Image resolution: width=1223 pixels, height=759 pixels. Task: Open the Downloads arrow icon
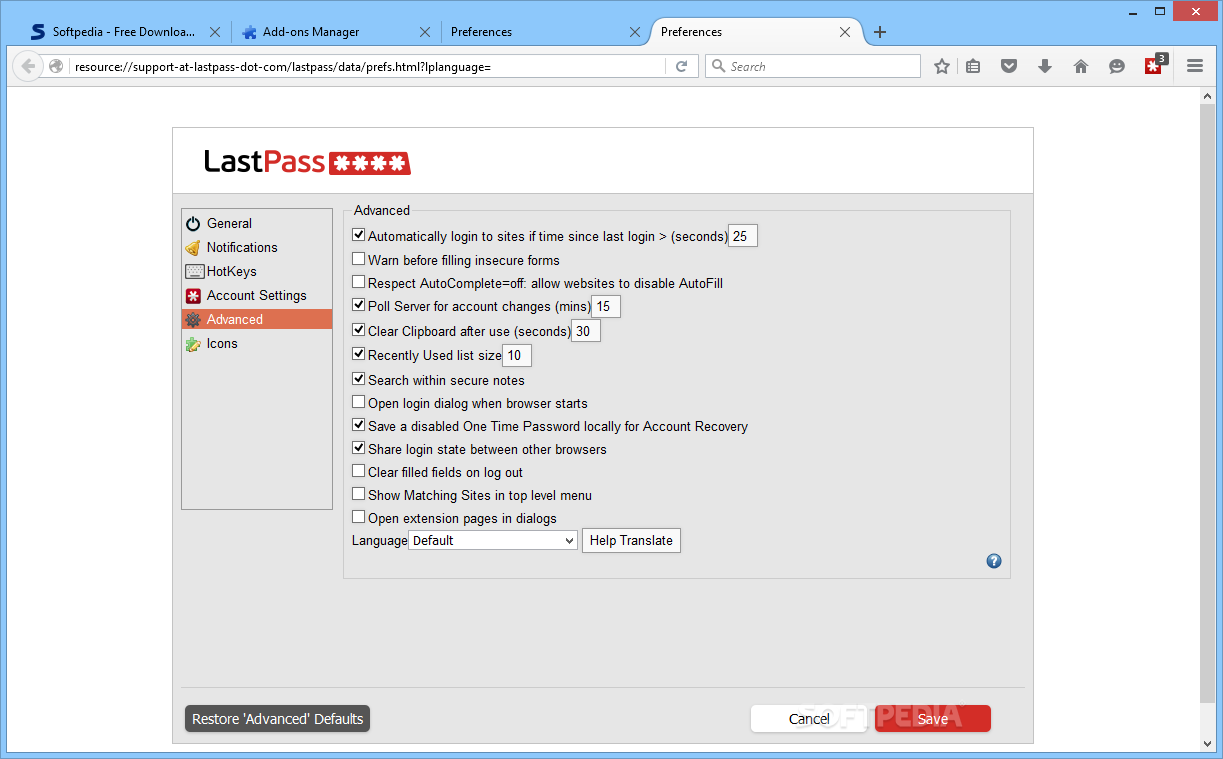coord(1045,66)
